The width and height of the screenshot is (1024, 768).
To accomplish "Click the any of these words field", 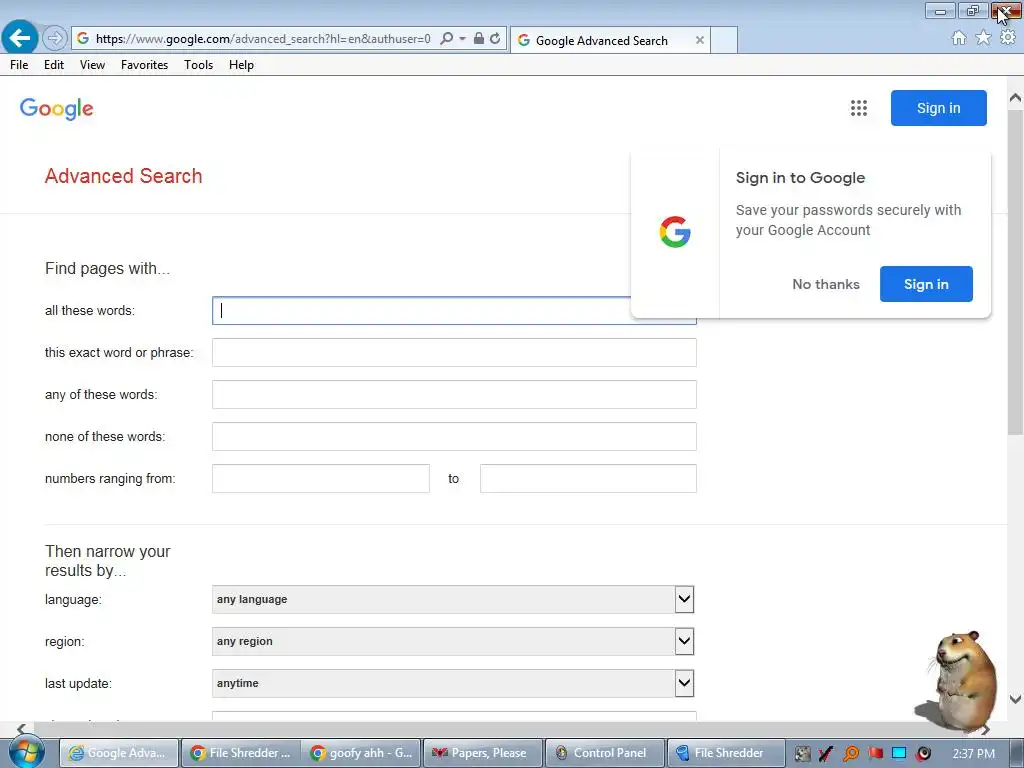I will [x=454, y=394].
